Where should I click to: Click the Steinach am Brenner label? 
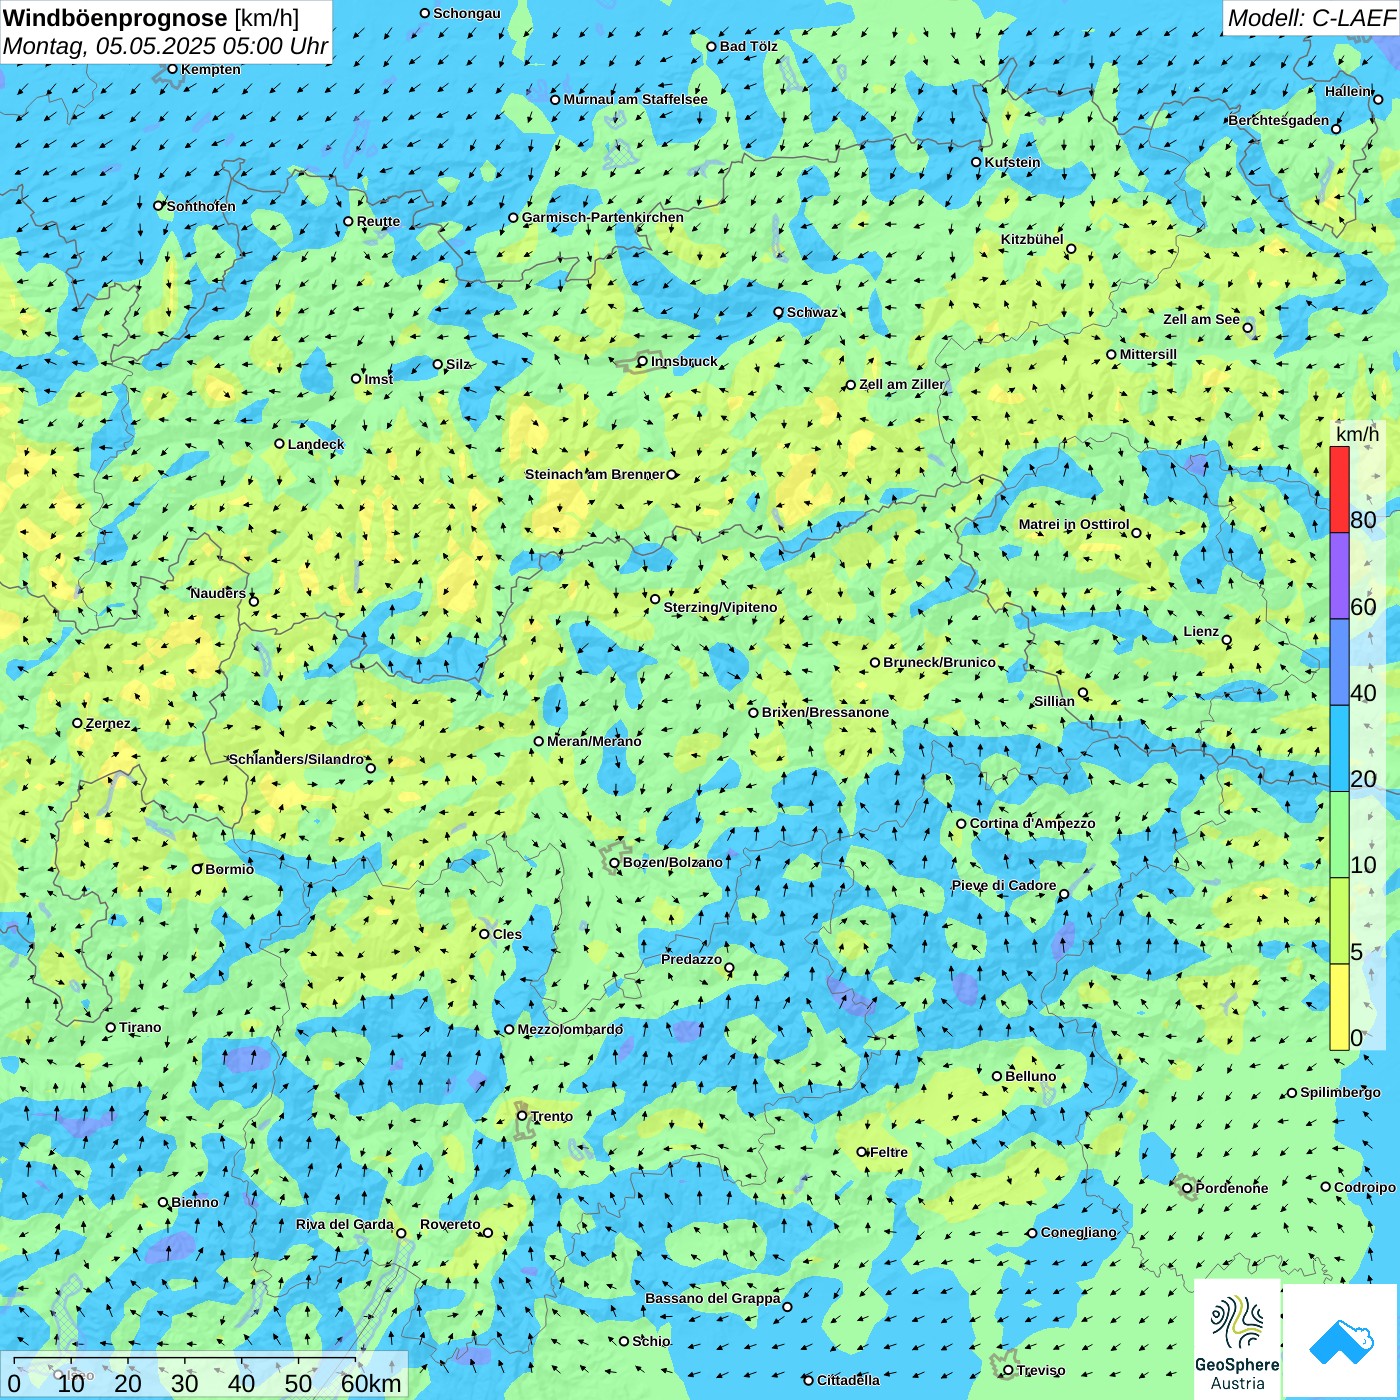click(x=595, y=474)
